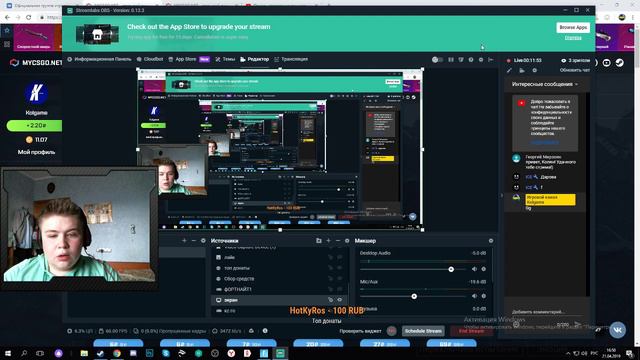Open the help question mark icon
640x360 pixels.
pos(471,60)
